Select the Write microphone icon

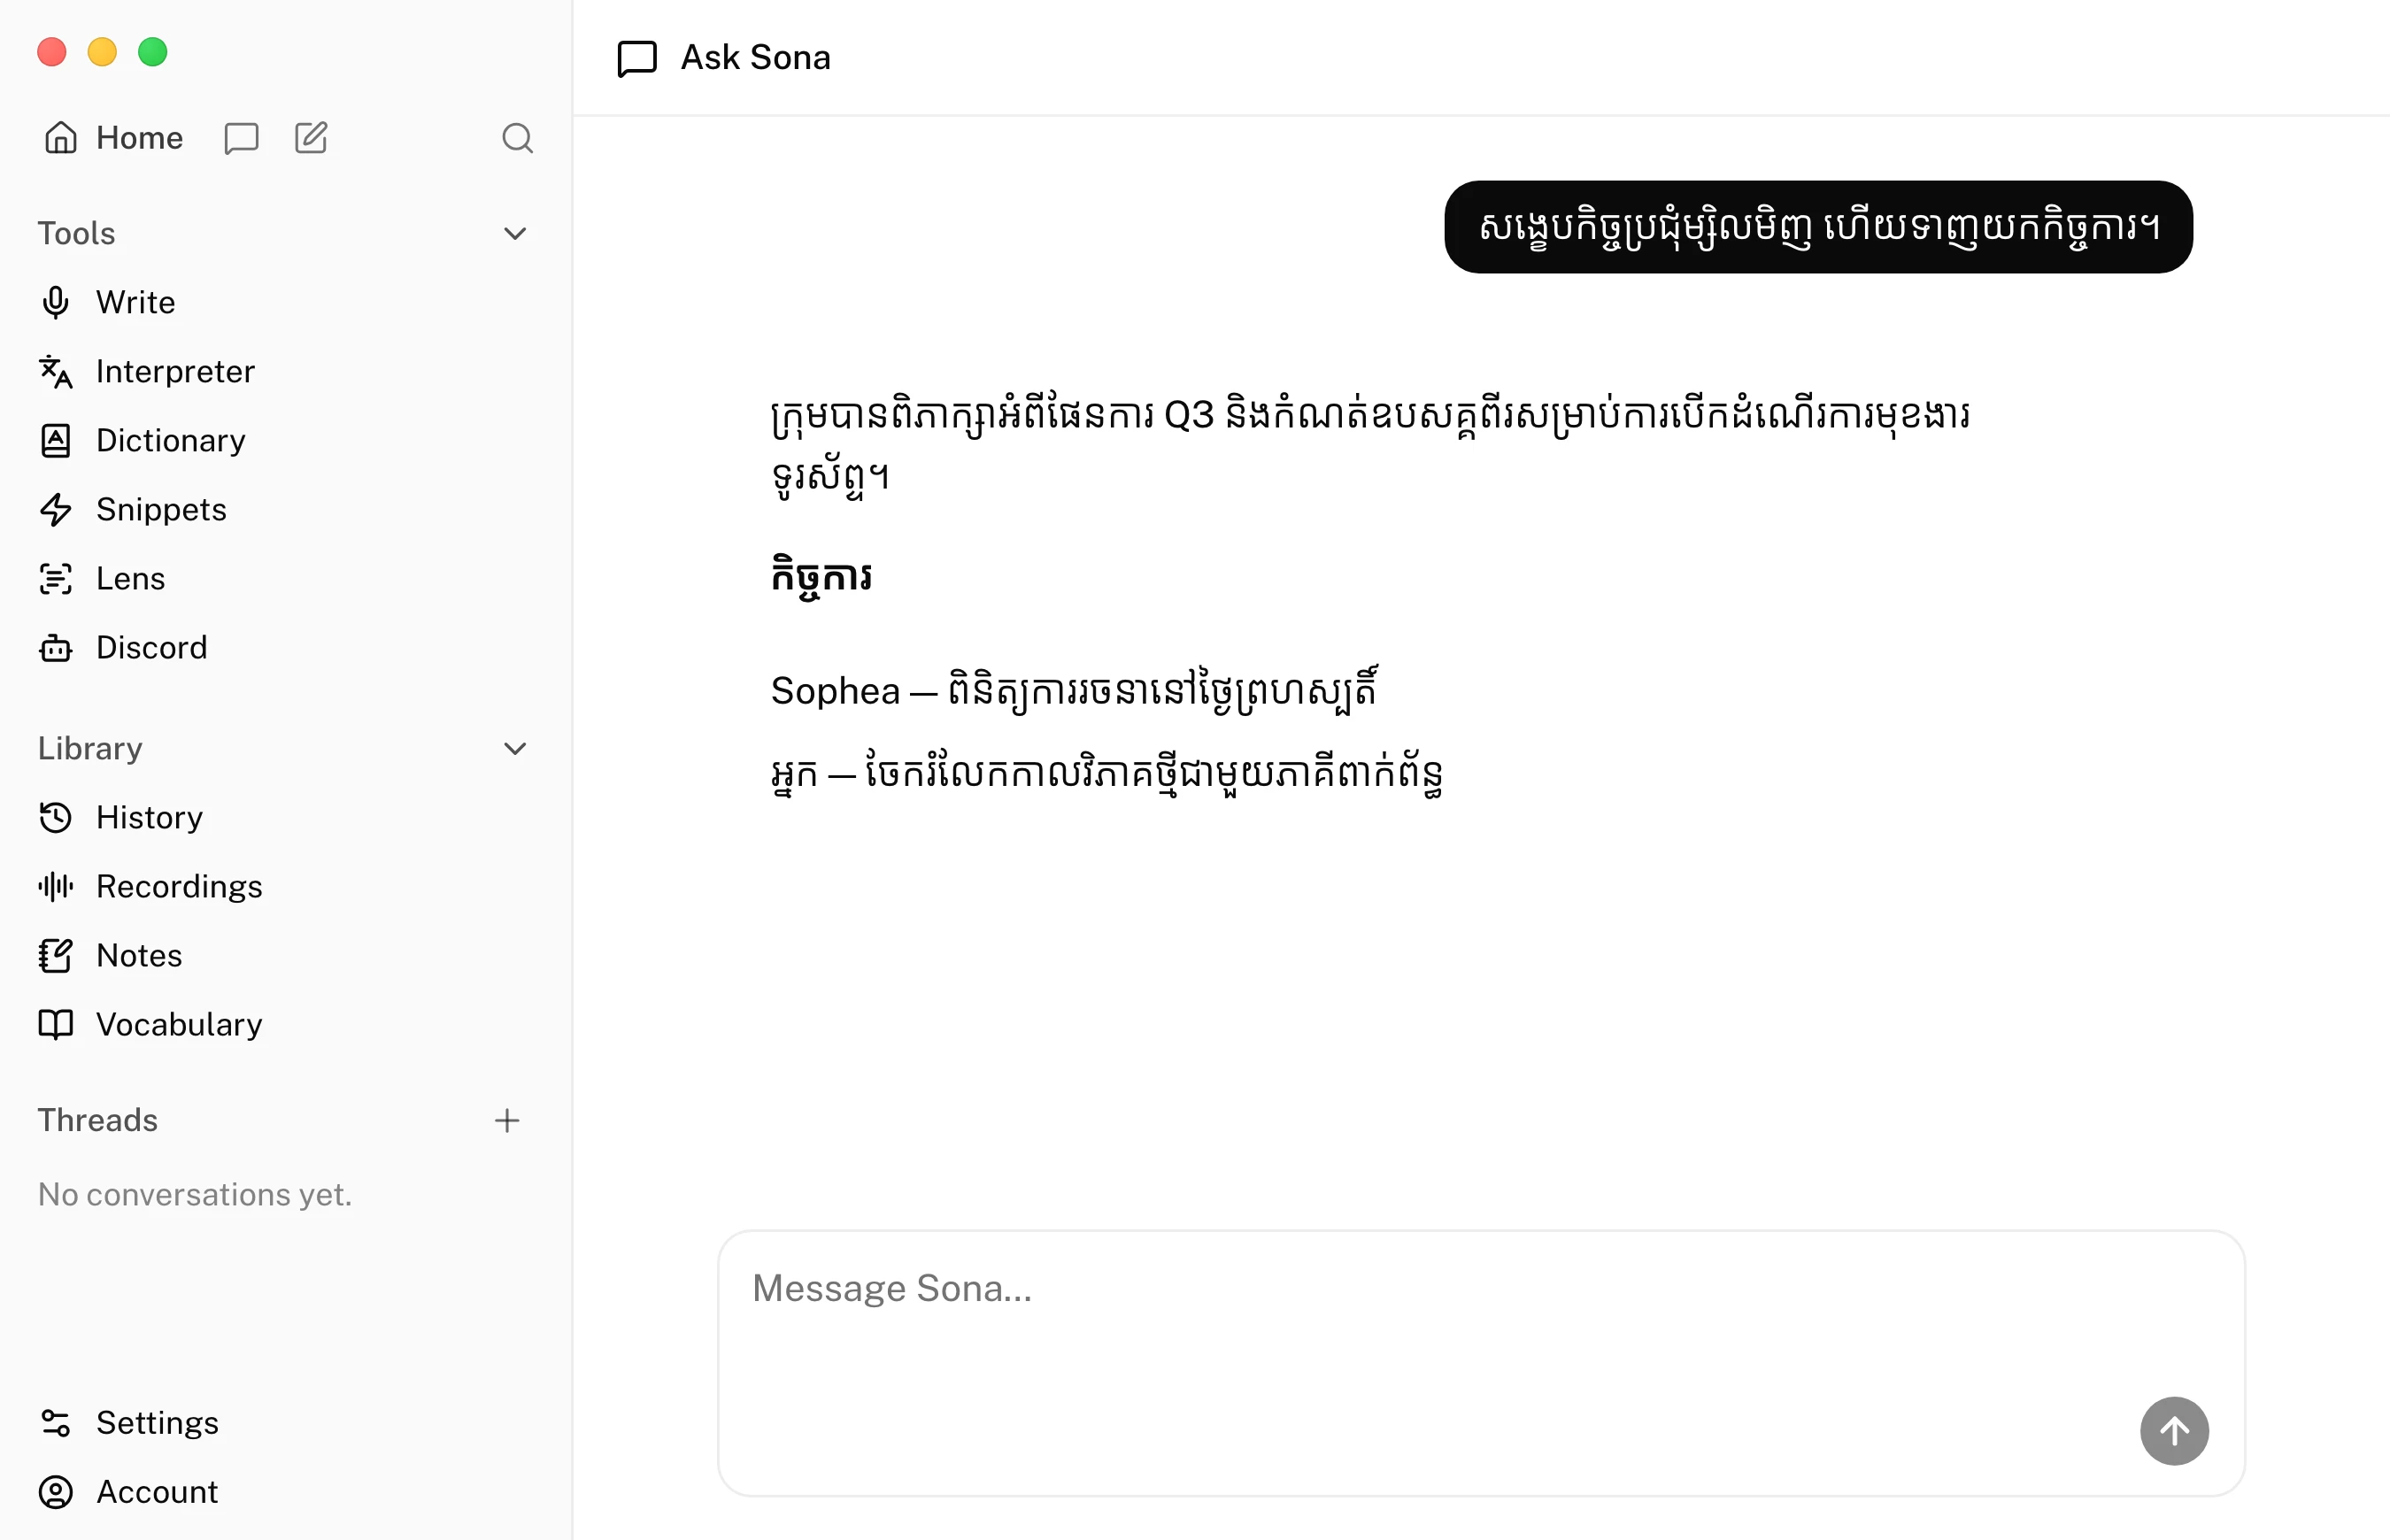coord(56,302)
